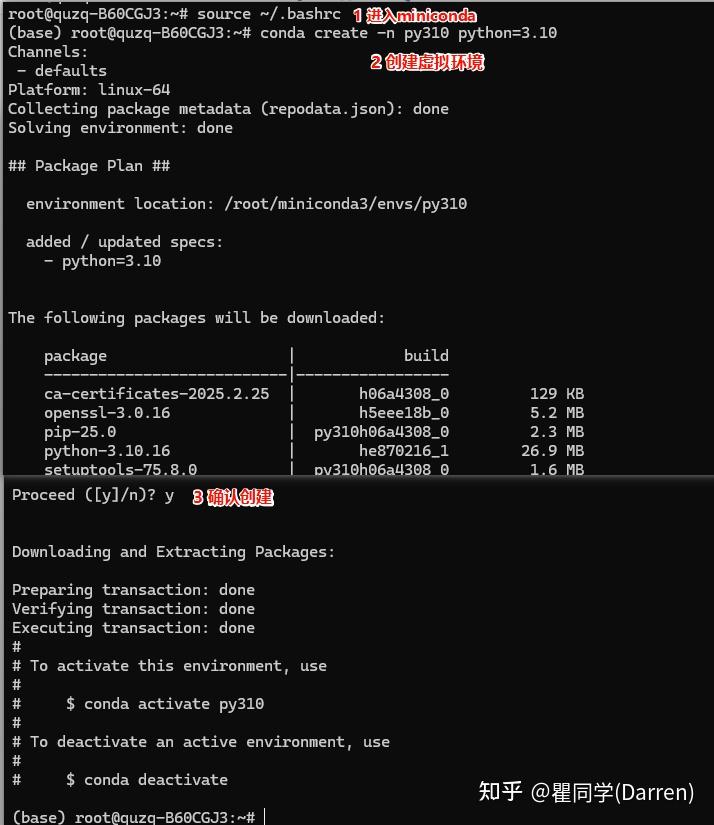Click the "## Package Plan ##" heading
The height and width of the screenshot is (825, 714).
pos(89,166)
